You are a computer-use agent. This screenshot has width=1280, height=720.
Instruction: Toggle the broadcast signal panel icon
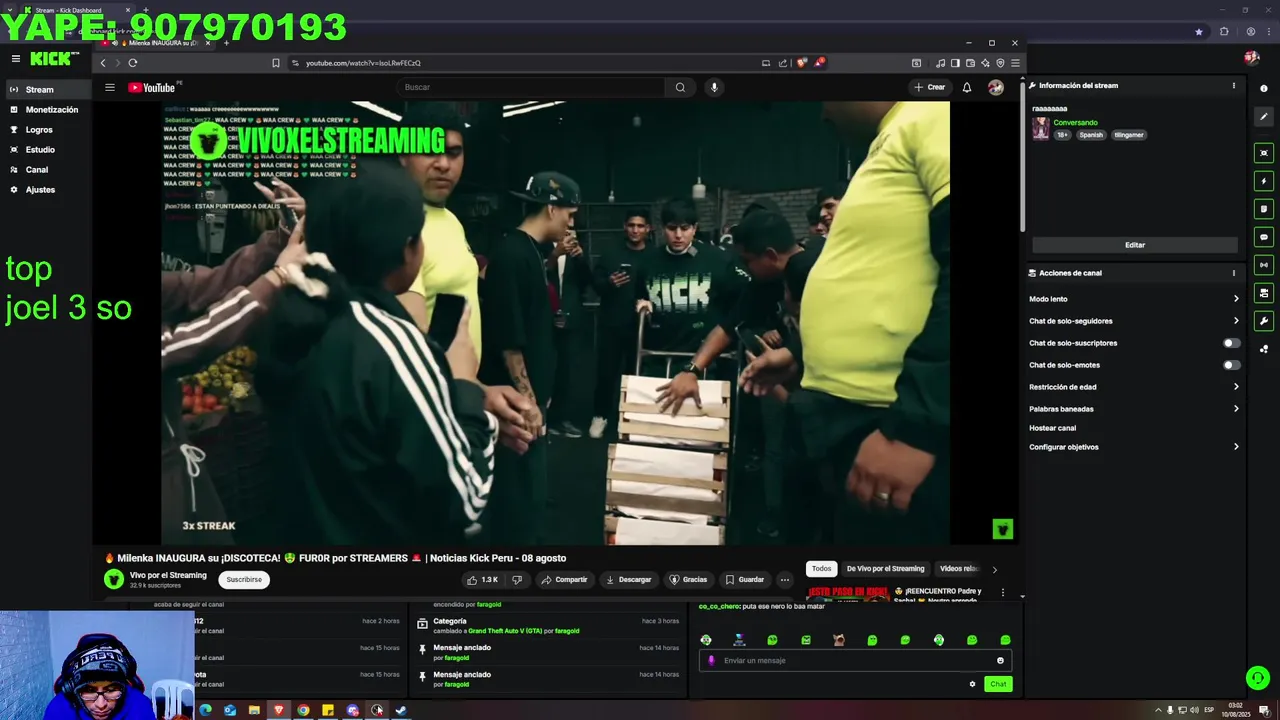1264,265
